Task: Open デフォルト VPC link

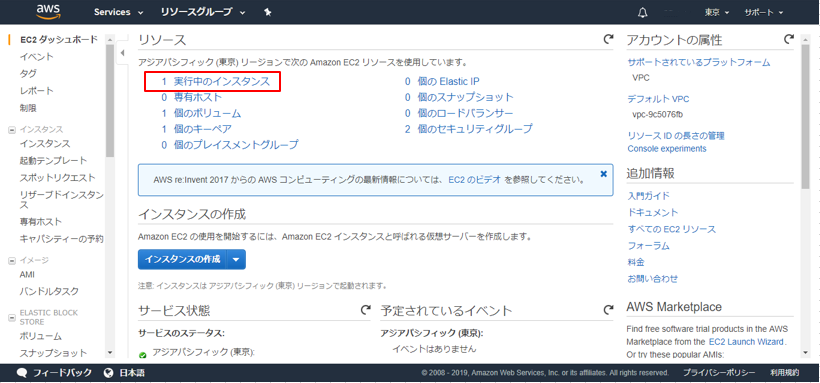Action: pos(658,99)
